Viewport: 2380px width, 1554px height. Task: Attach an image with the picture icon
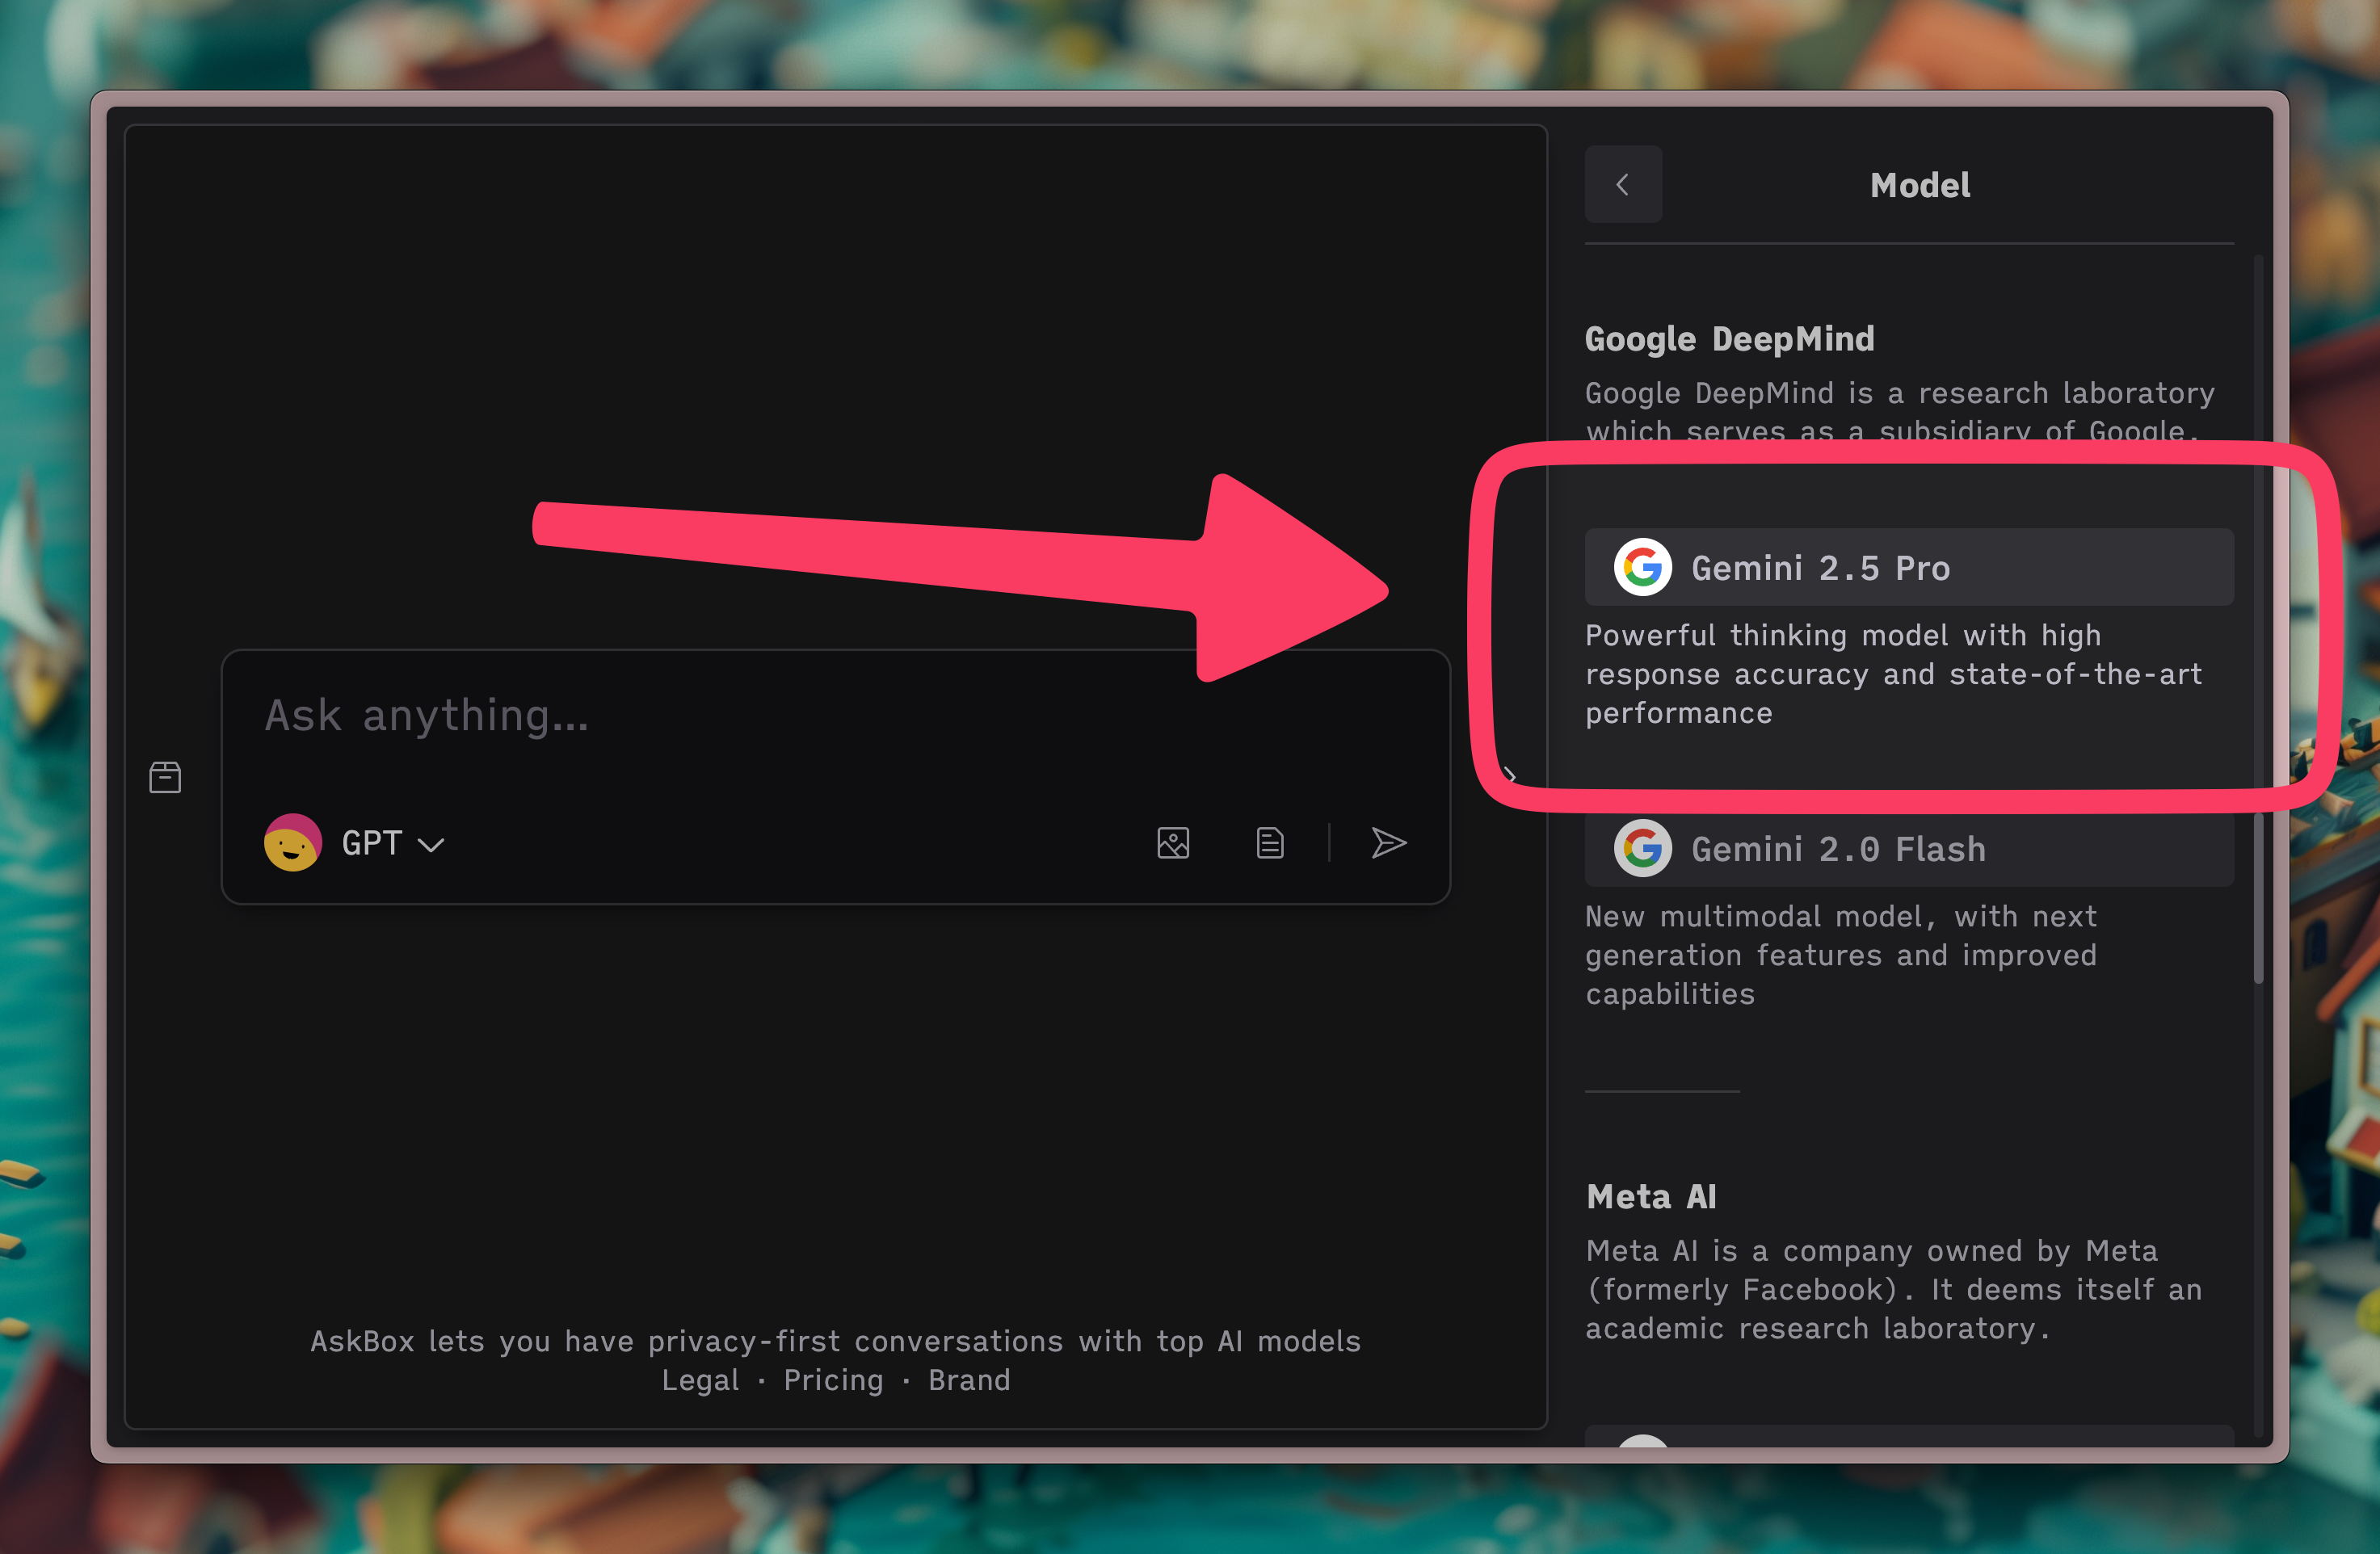[x=1173, y=843]
